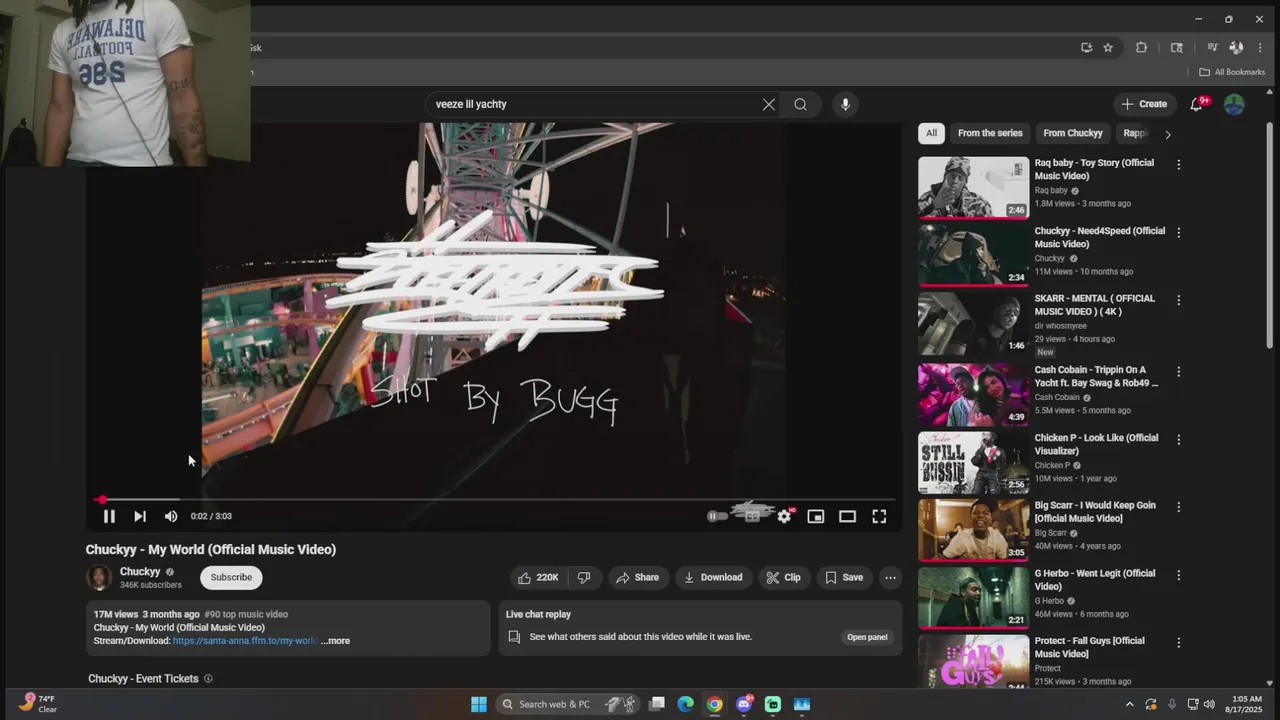Open the player settings gear
This screenshot has width=1280, height=720.
784,516
